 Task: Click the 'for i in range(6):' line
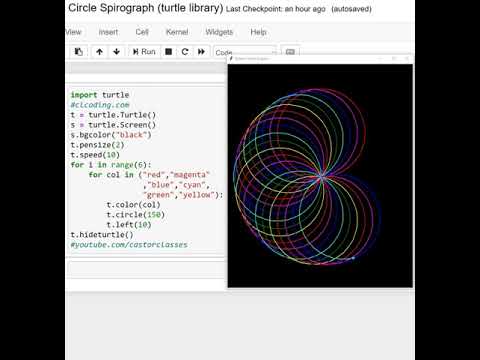point(111,165)
